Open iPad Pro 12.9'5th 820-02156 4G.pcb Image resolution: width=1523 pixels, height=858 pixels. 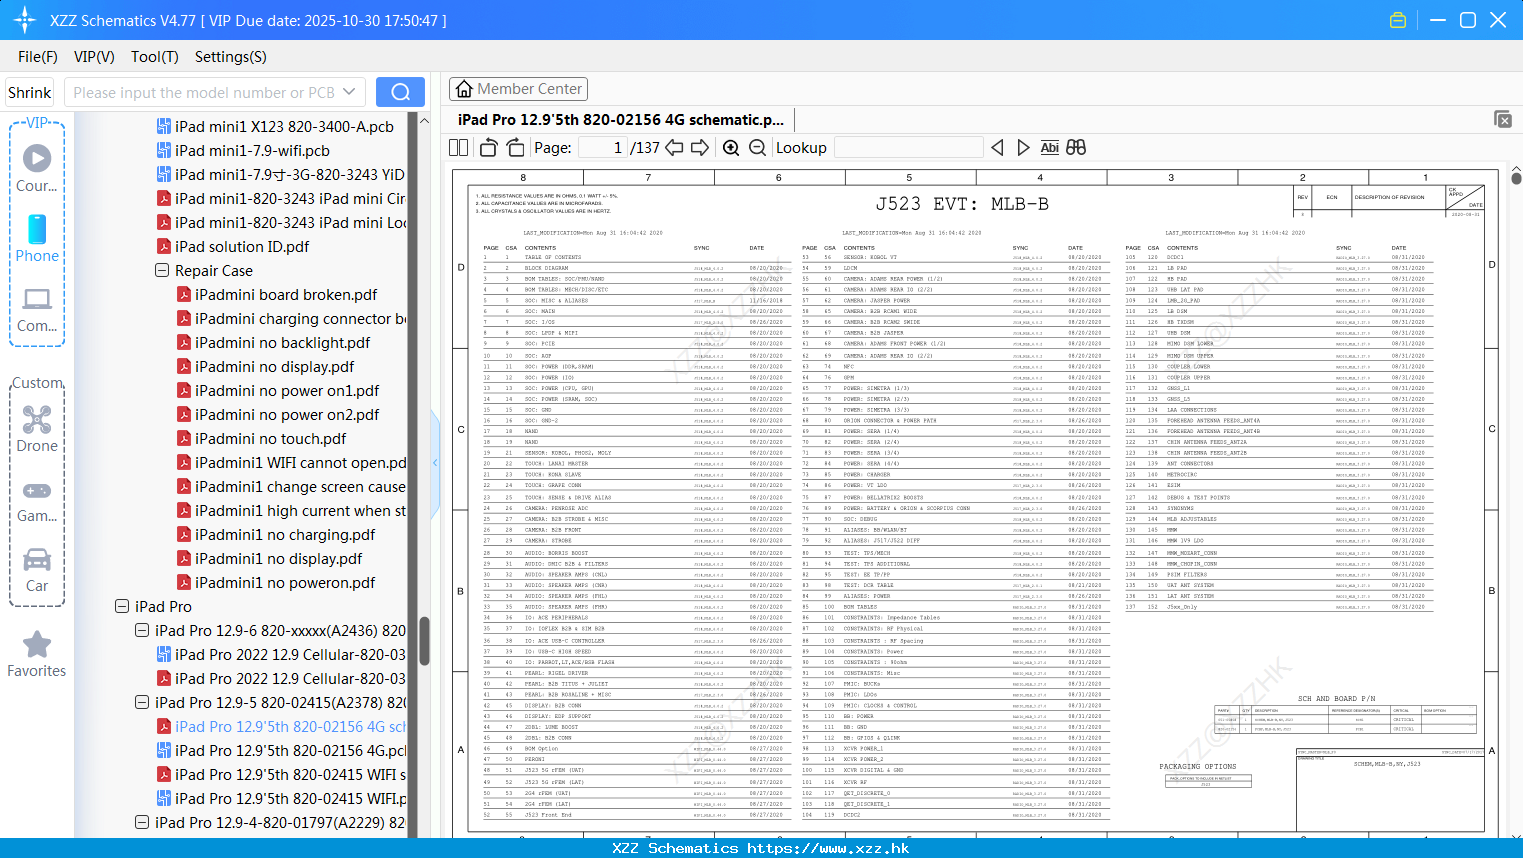(x=290, y=750)
